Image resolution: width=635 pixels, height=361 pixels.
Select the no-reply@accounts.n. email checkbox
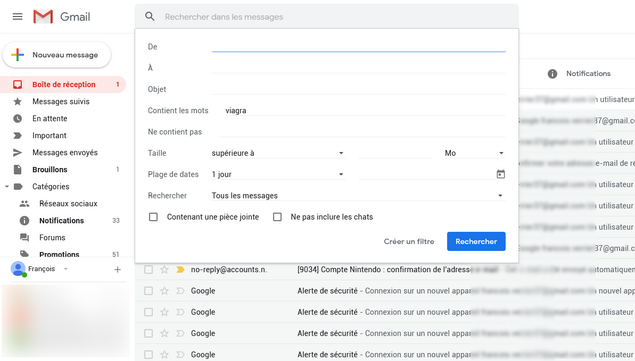[149, 269]
